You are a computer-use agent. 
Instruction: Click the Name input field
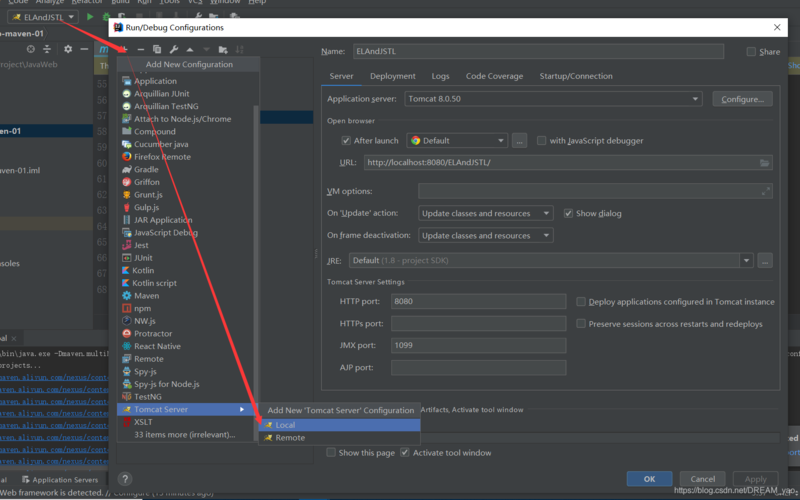coord(538,51)
